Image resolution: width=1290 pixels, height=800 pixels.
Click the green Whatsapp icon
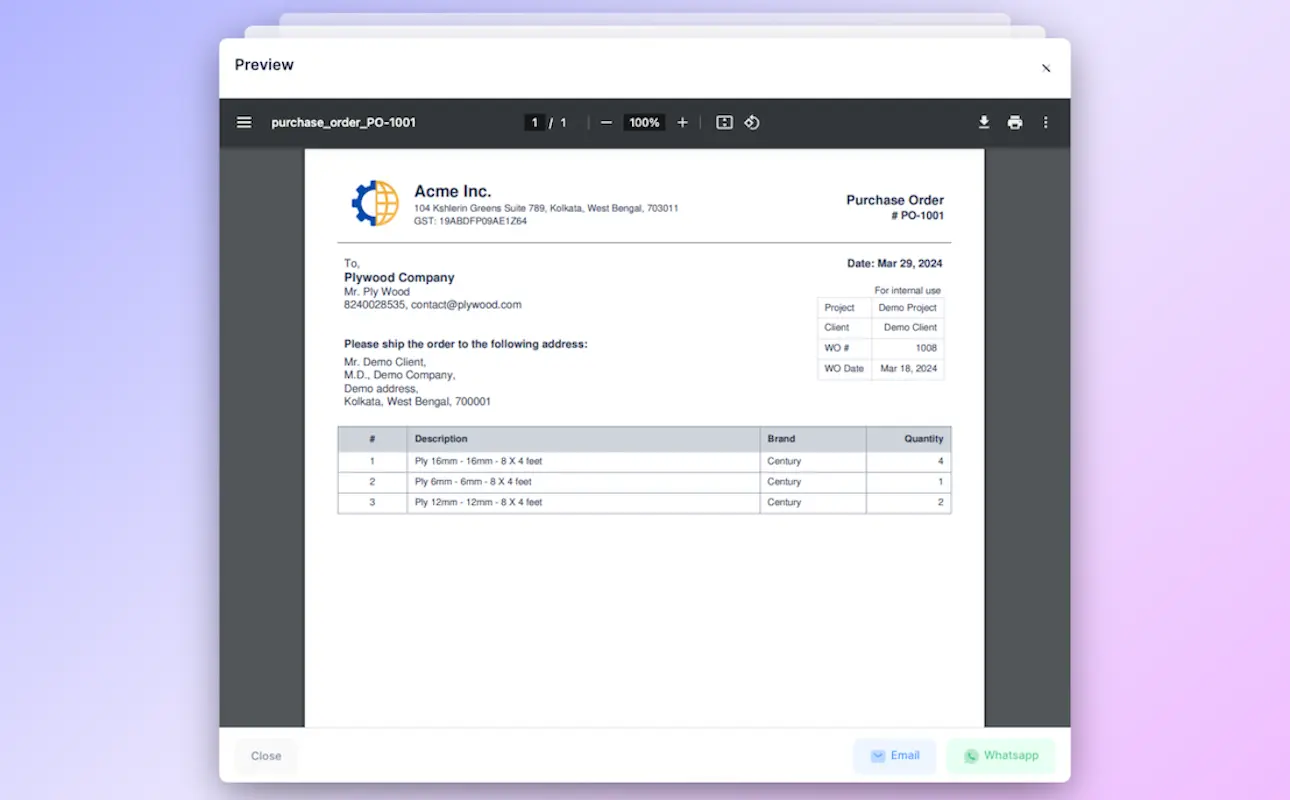click(x=970, y=756)
